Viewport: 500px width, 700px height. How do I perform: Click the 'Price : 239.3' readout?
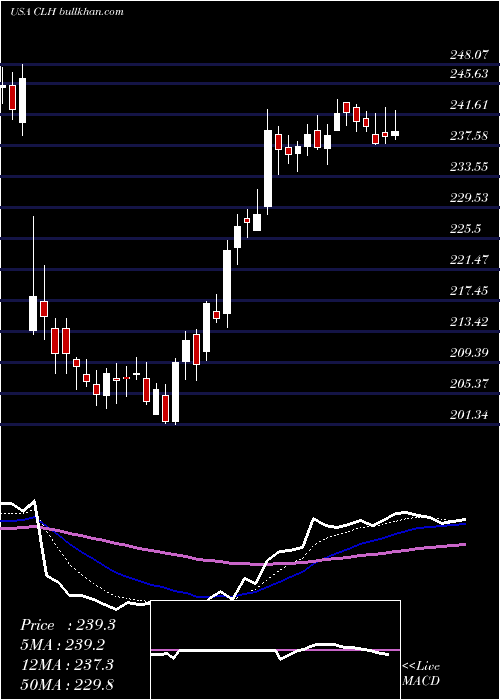pyautogui.click(x=68, y=625)
